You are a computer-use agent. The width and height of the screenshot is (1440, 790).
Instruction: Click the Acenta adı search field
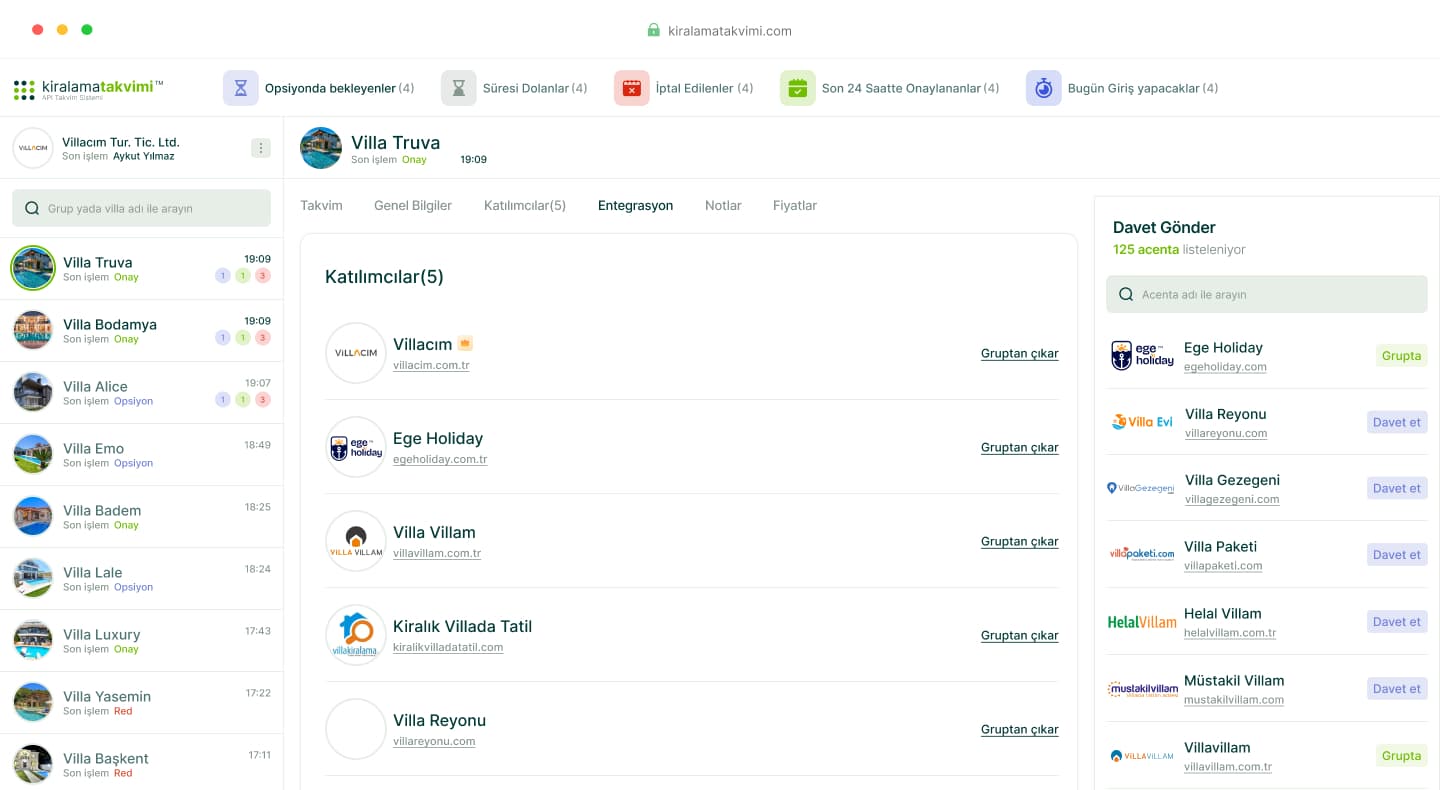[x=1266, y=295]
